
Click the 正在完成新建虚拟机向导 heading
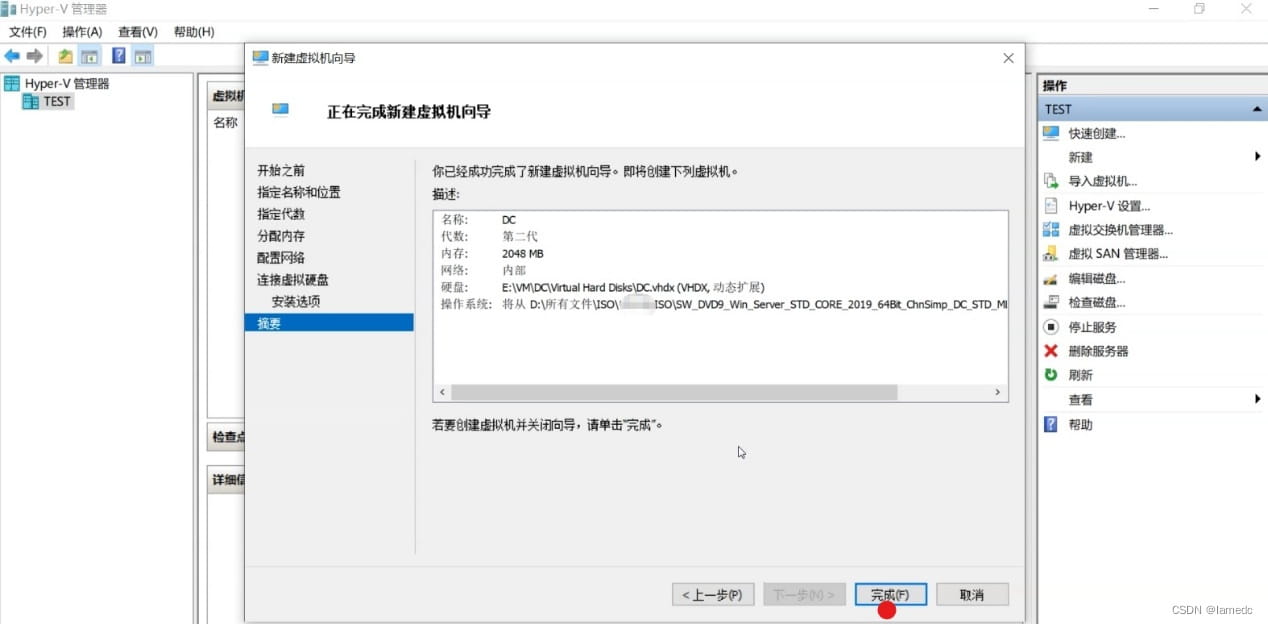(409, 111)
